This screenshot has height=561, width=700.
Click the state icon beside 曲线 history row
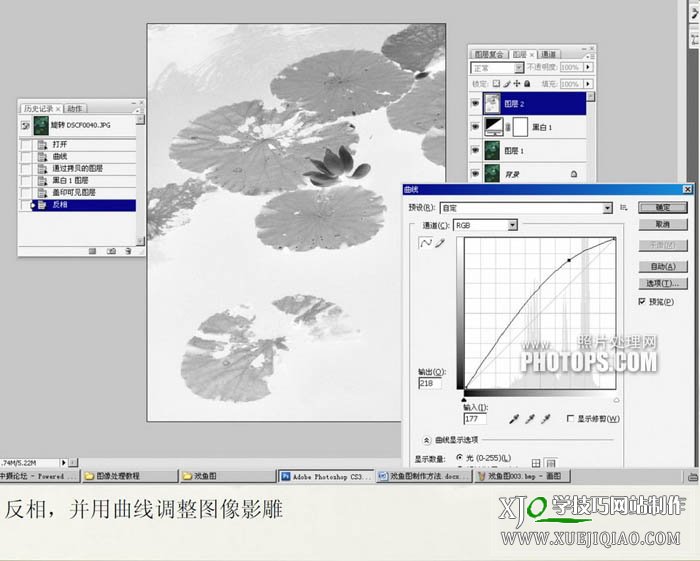point(42,157)
